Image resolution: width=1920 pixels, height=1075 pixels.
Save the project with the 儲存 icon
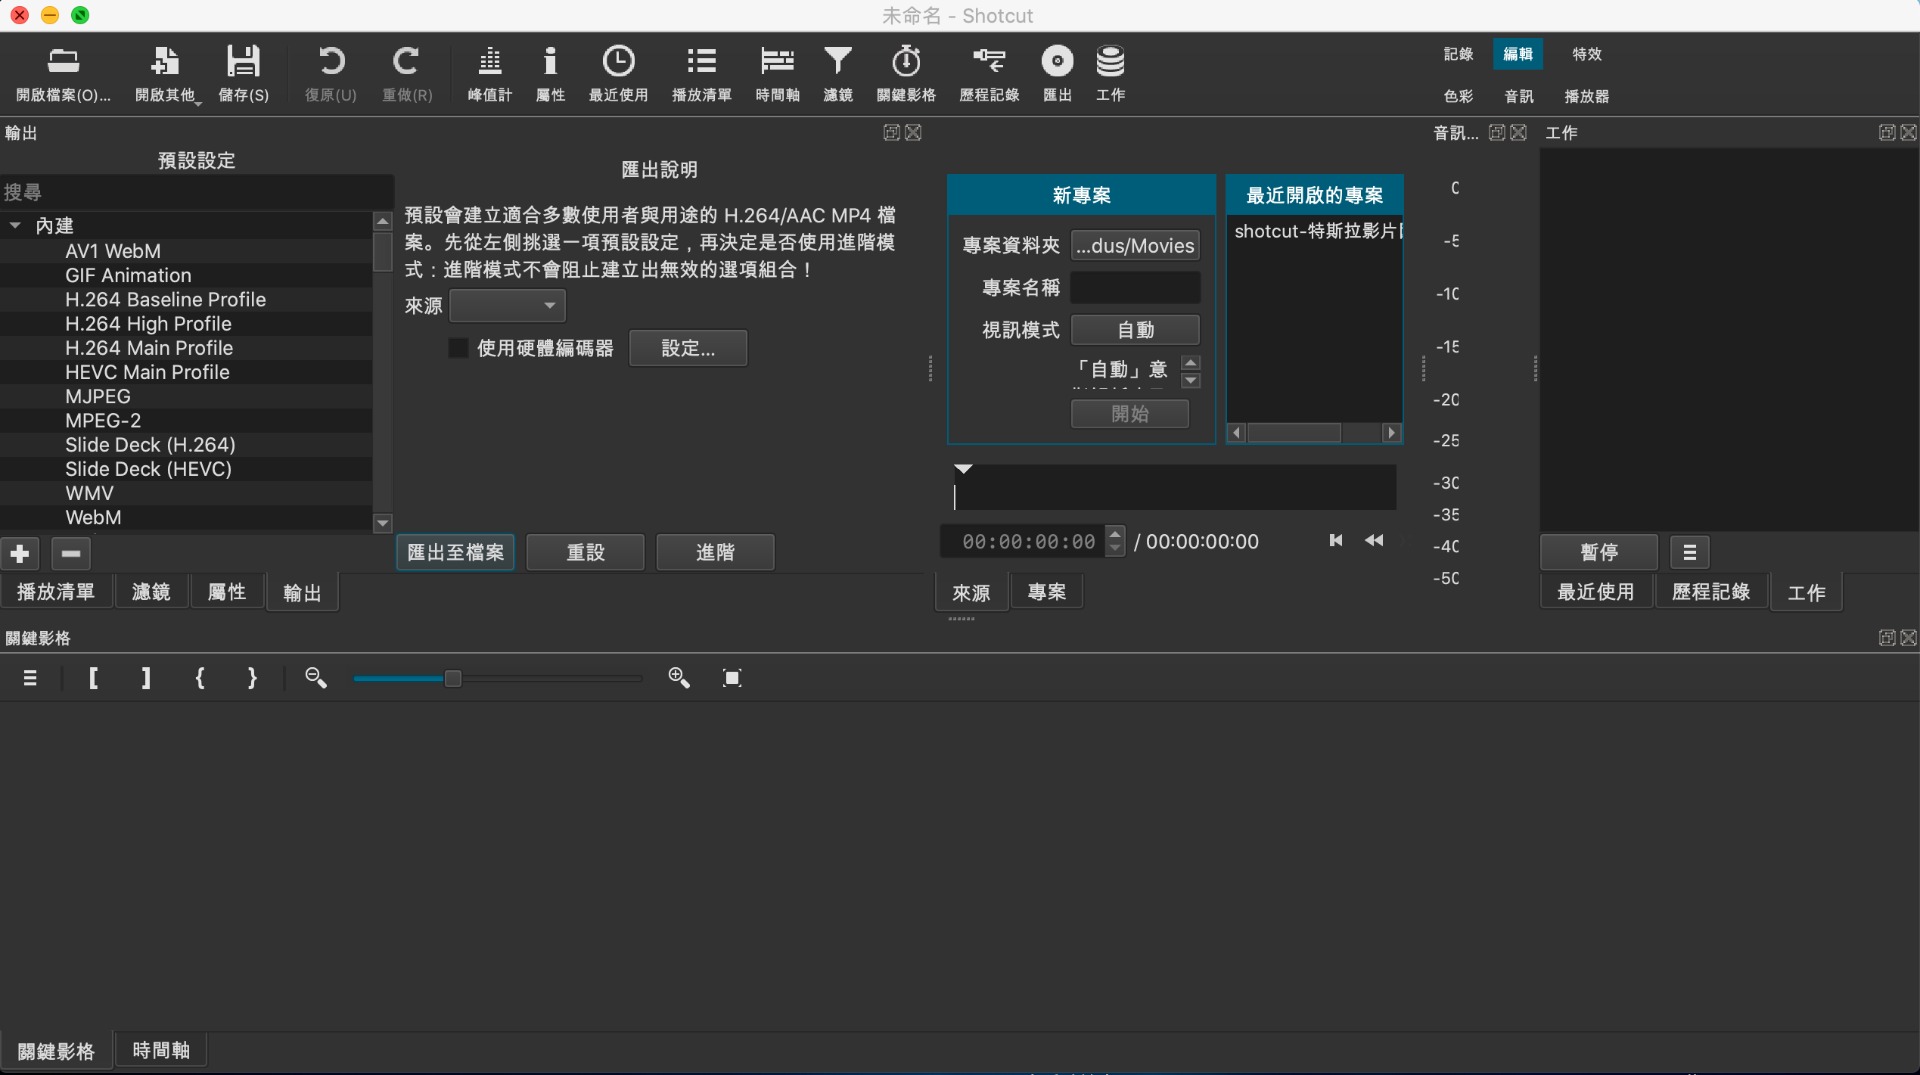click(243, 73)
